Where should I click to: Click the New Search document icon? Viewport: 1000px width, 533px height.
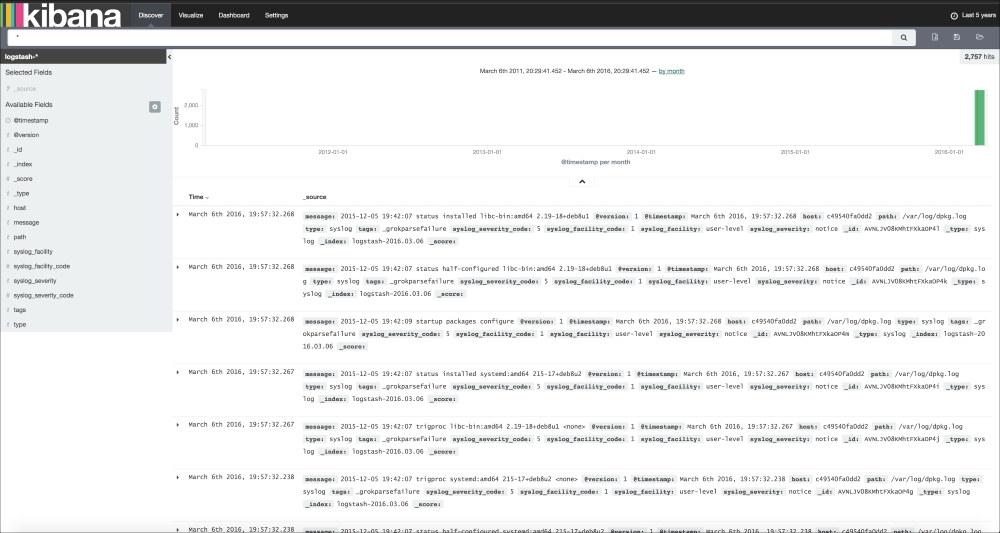934,37
